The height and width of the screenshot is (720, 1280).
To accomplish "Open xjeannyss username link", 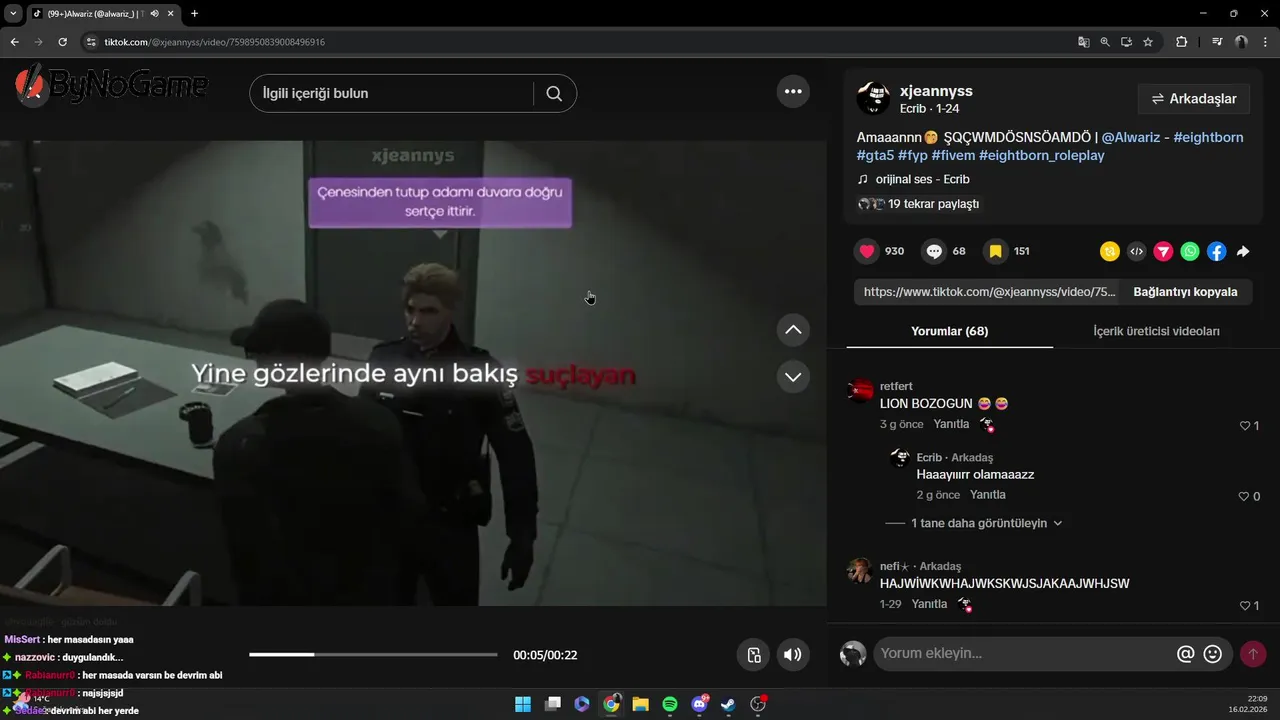I will [x=936, y=91].
